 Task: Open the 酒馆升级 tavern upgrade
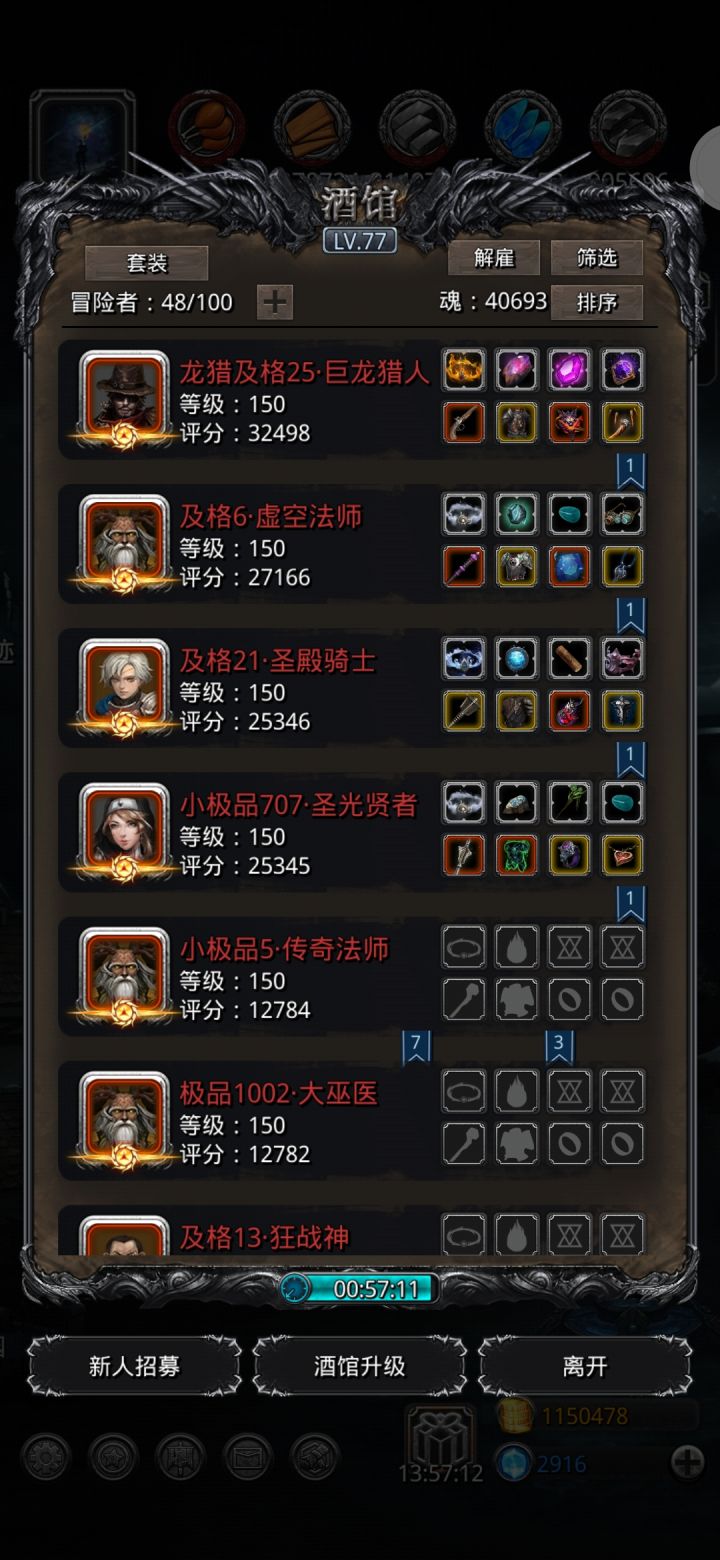point(360,1366)
